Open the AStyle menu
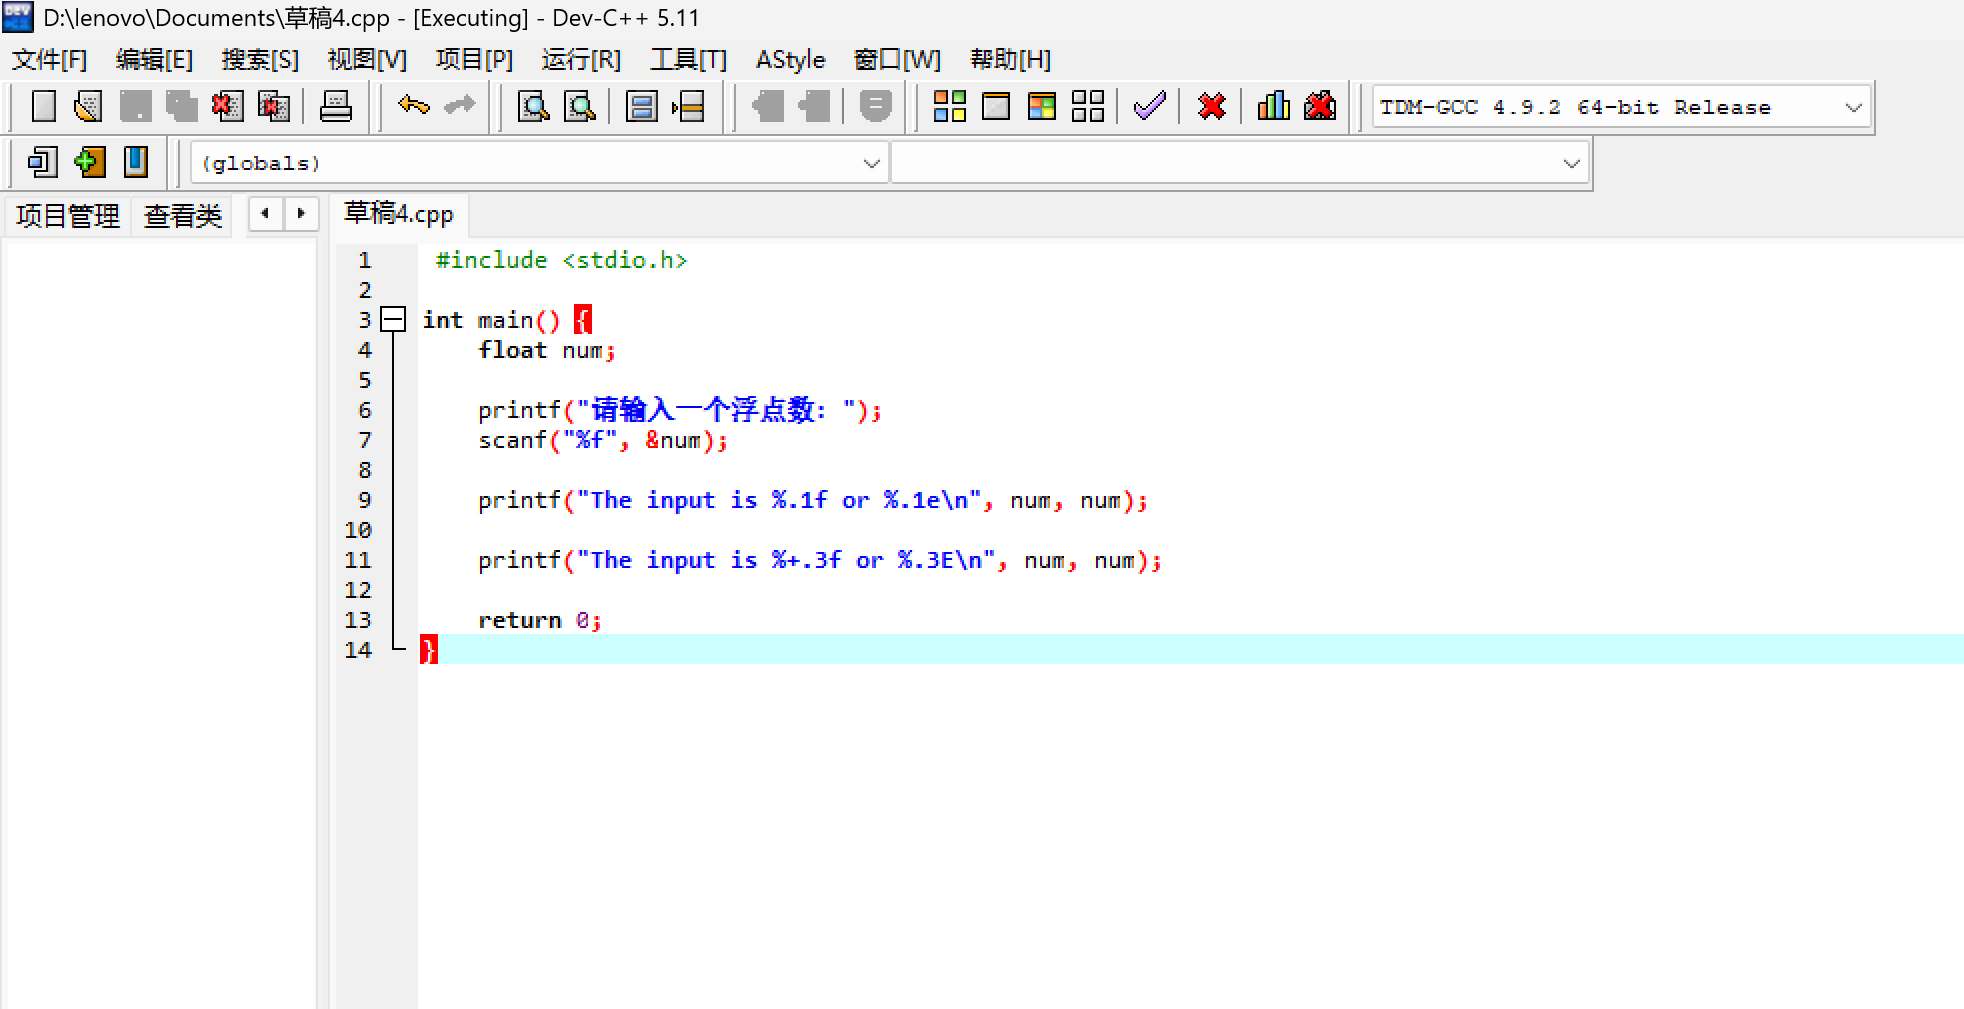 [791, 60]
